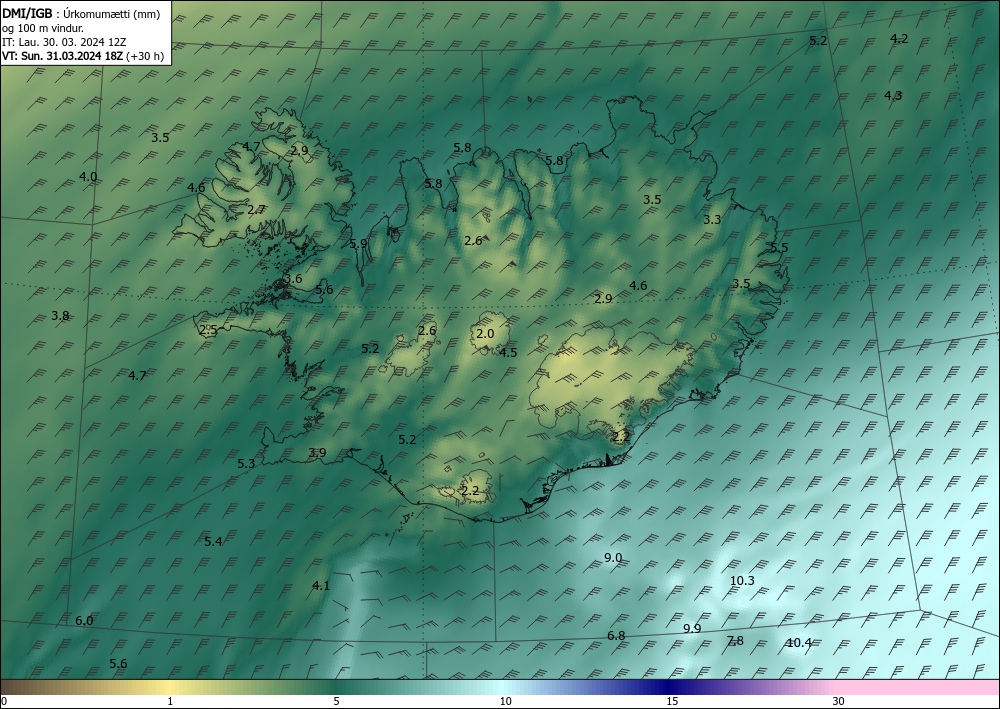
Task: Click the '15' label on the color scale
Action: [672, 701]
